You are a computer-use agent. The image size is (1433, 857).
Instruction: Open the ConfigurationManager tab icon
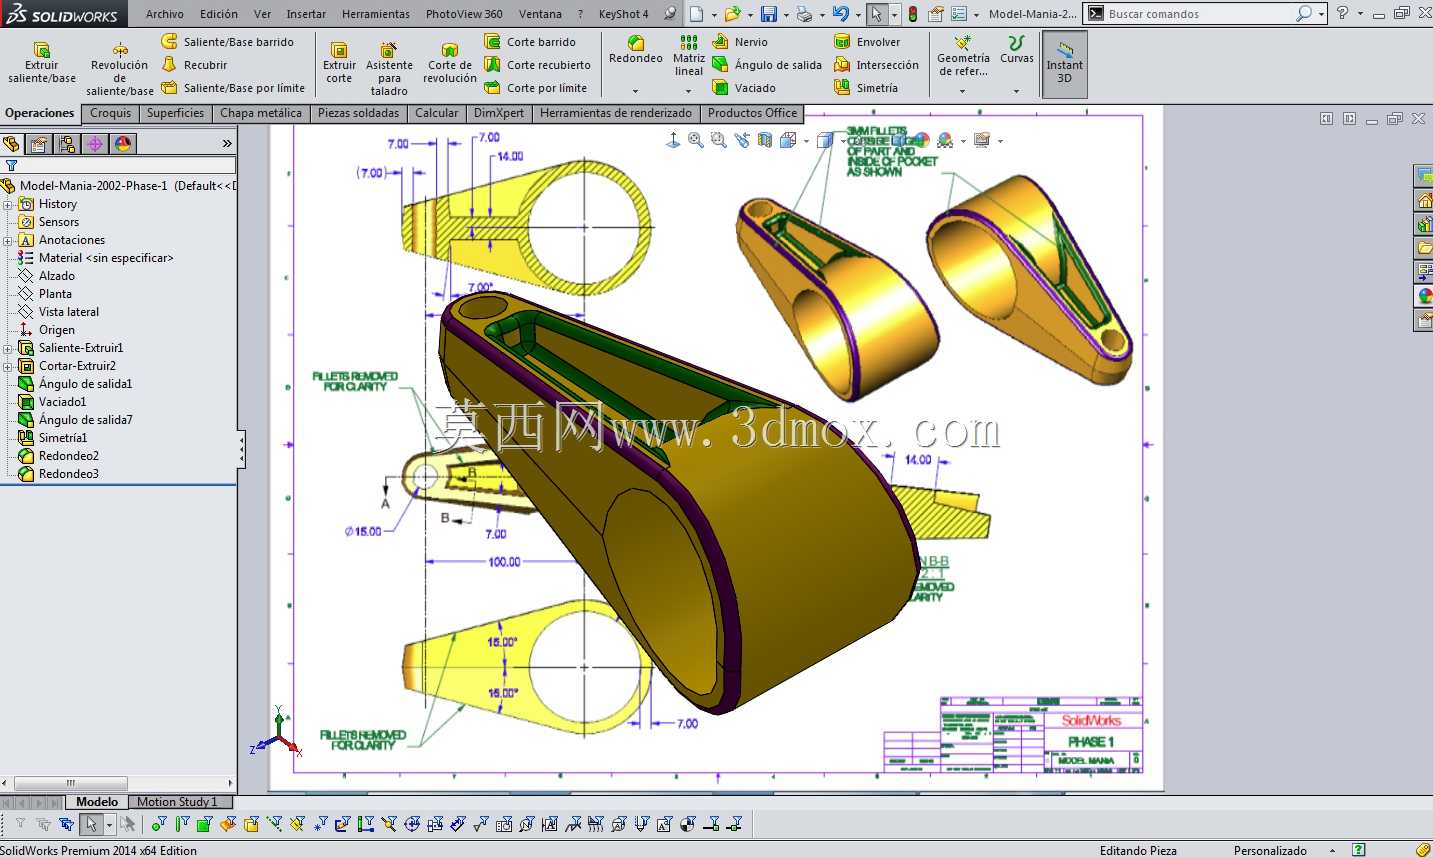pos(67,144)
